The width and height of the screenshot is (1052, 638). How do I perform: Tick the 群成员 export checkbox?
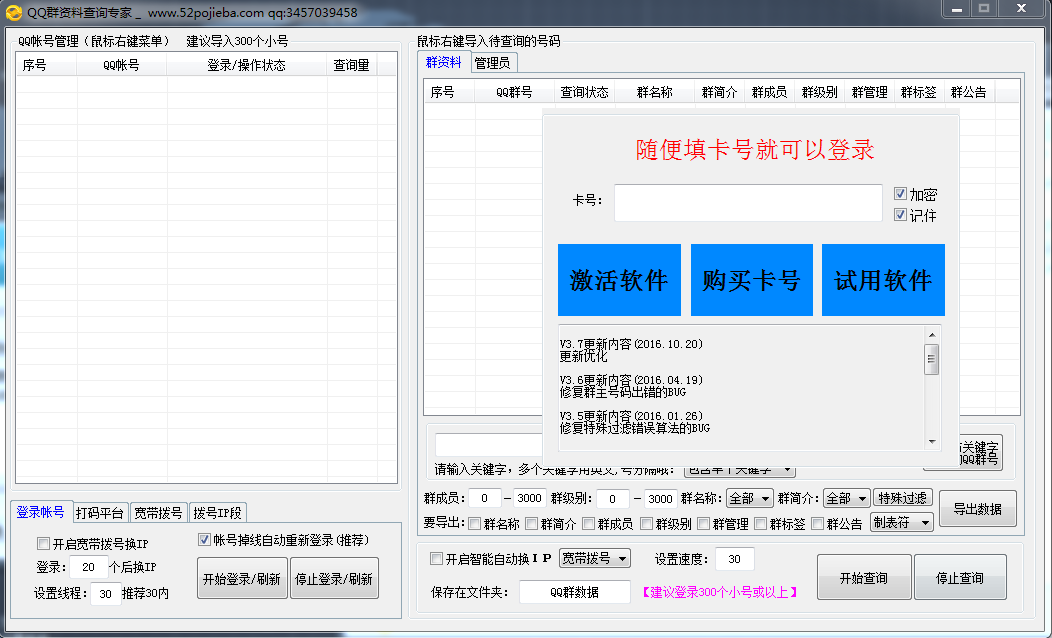[589, 523]
